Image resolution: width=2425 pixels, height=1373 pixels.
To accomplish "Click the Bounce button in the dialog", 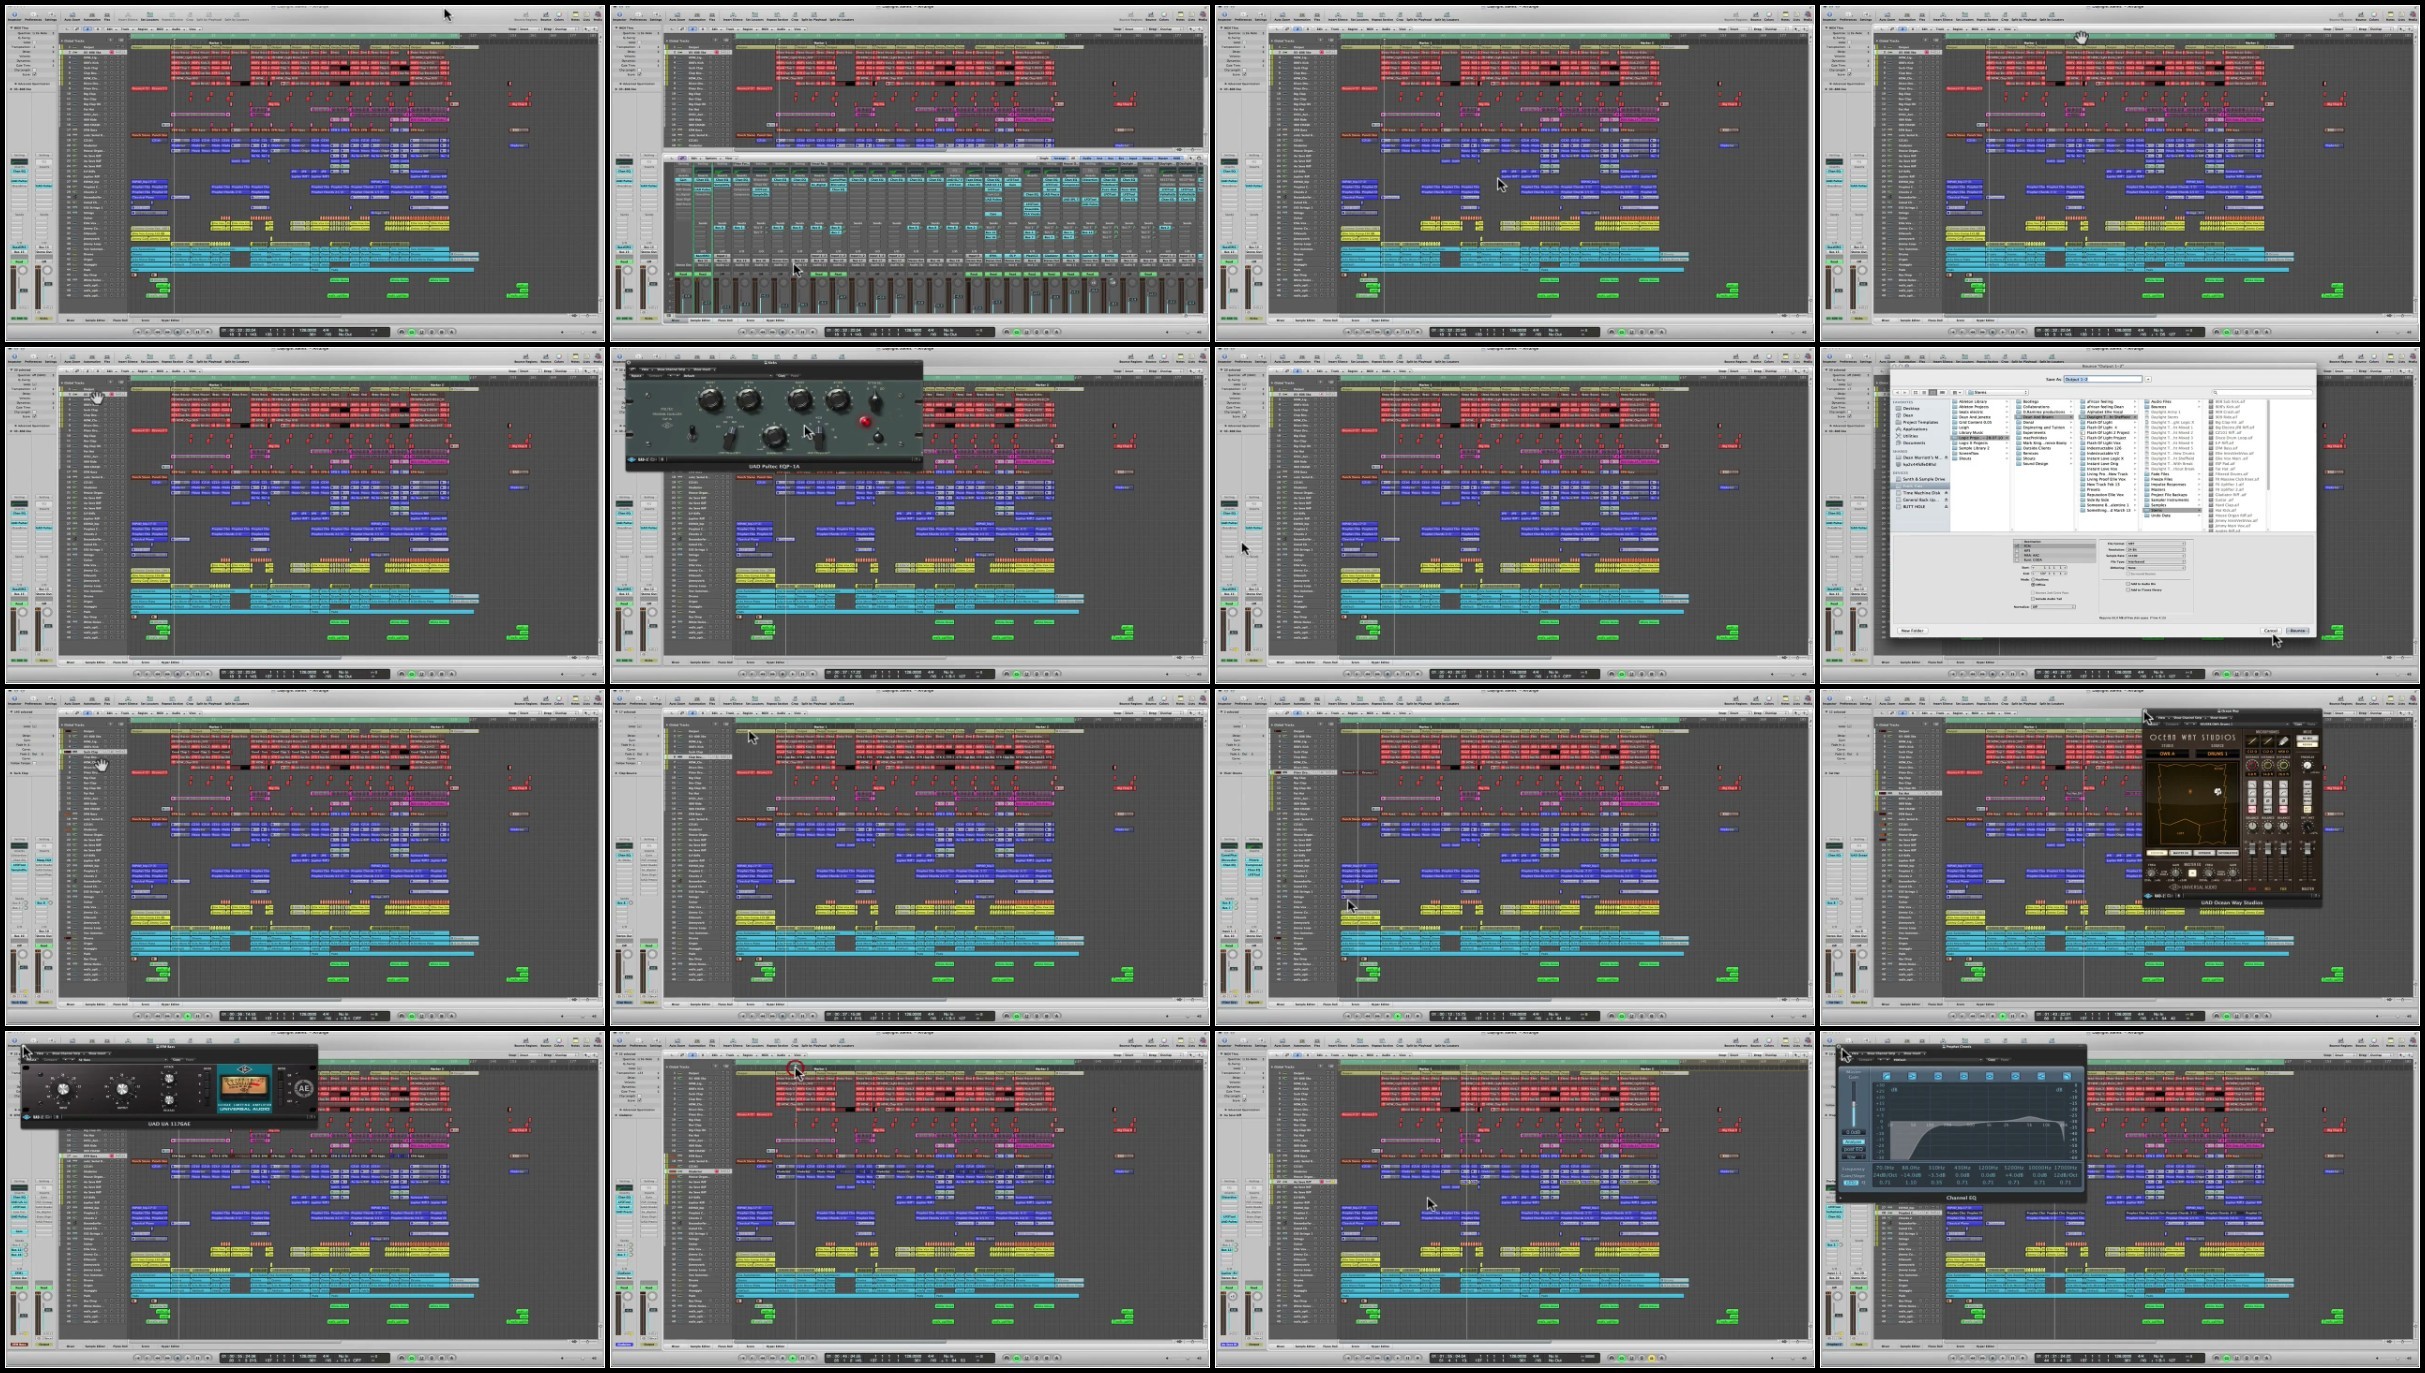I will [x=2297, y=631].
